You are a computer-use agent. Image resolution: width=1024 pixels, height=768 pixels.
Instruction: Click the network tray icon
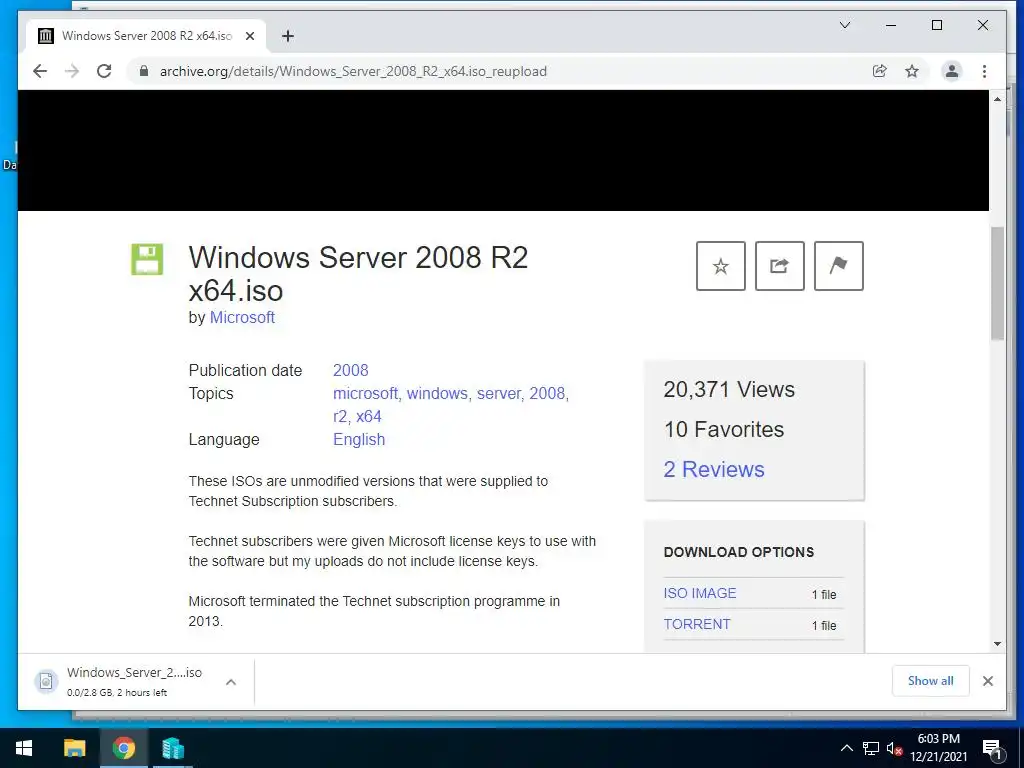(871, 748)
